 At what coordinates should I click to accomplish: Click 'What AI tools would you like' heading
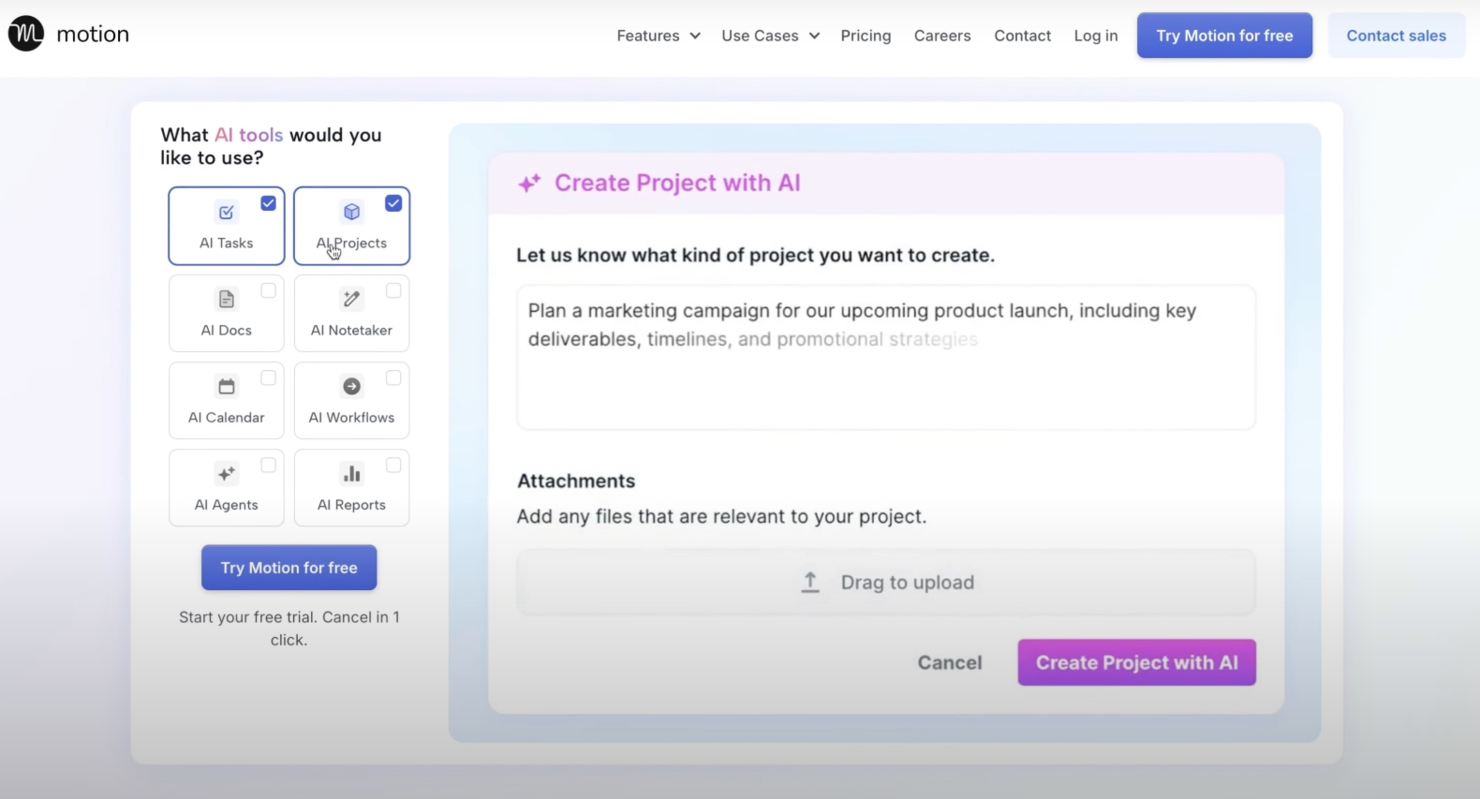coord(271,146)
